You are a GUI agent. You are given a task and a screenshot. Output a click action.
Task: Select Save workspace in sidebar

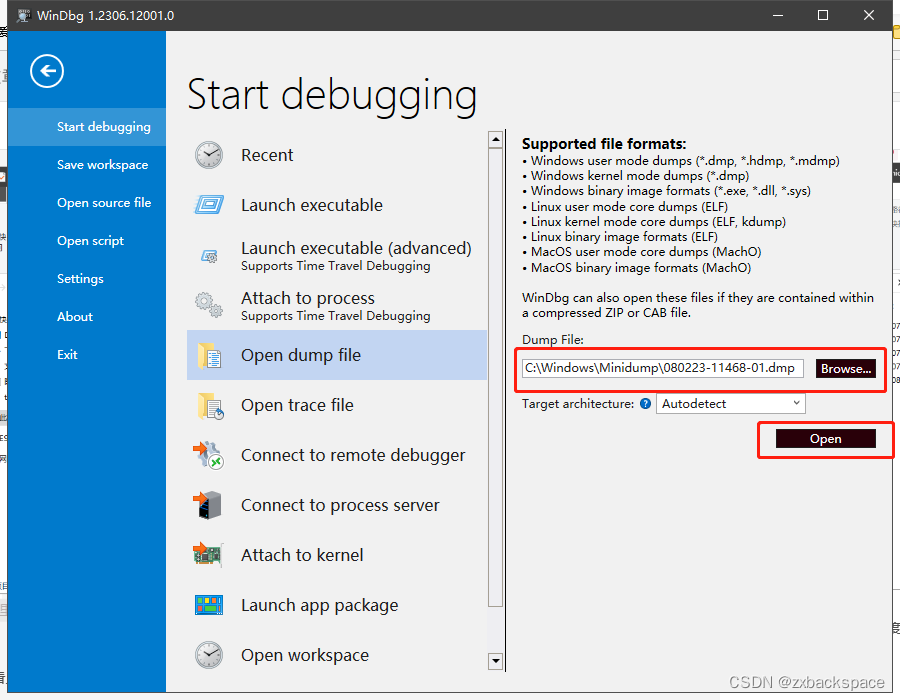(x=87, y=165)
